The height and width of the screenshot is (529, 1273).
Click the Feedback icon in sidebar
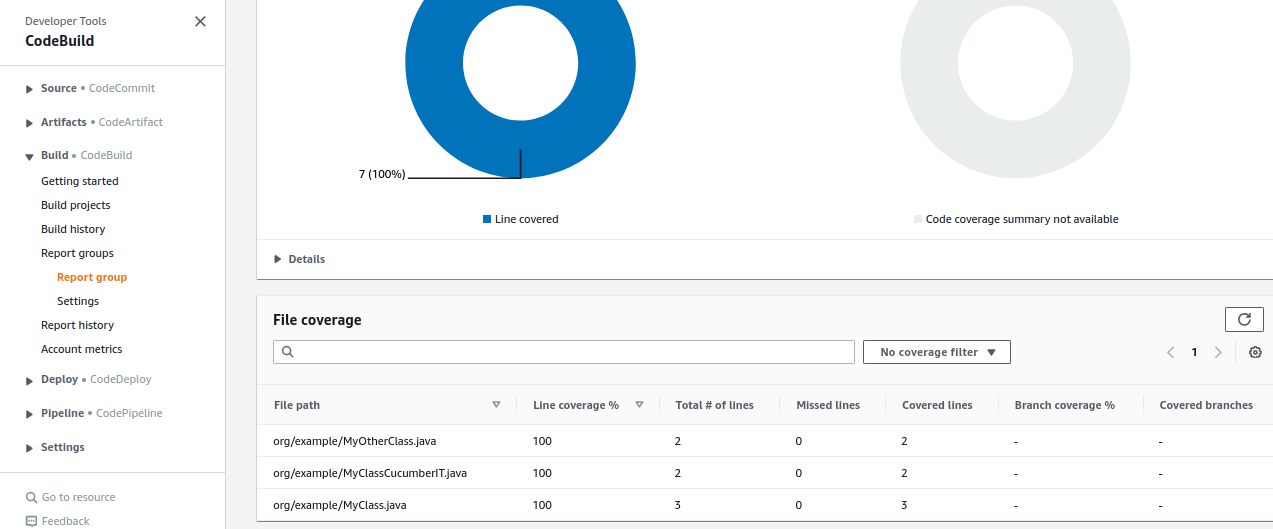pyautogui.click(x=31, y=521)
